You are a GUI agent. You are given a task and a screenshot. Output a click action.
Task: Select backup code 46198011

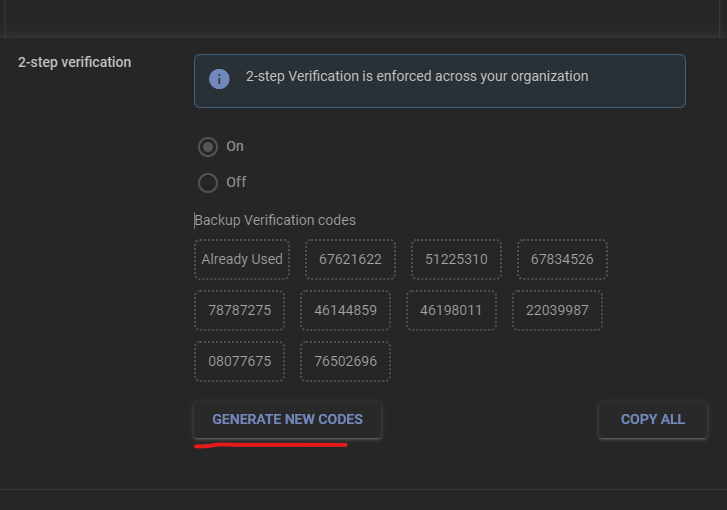pyautogui.click(x=451, y=310)
